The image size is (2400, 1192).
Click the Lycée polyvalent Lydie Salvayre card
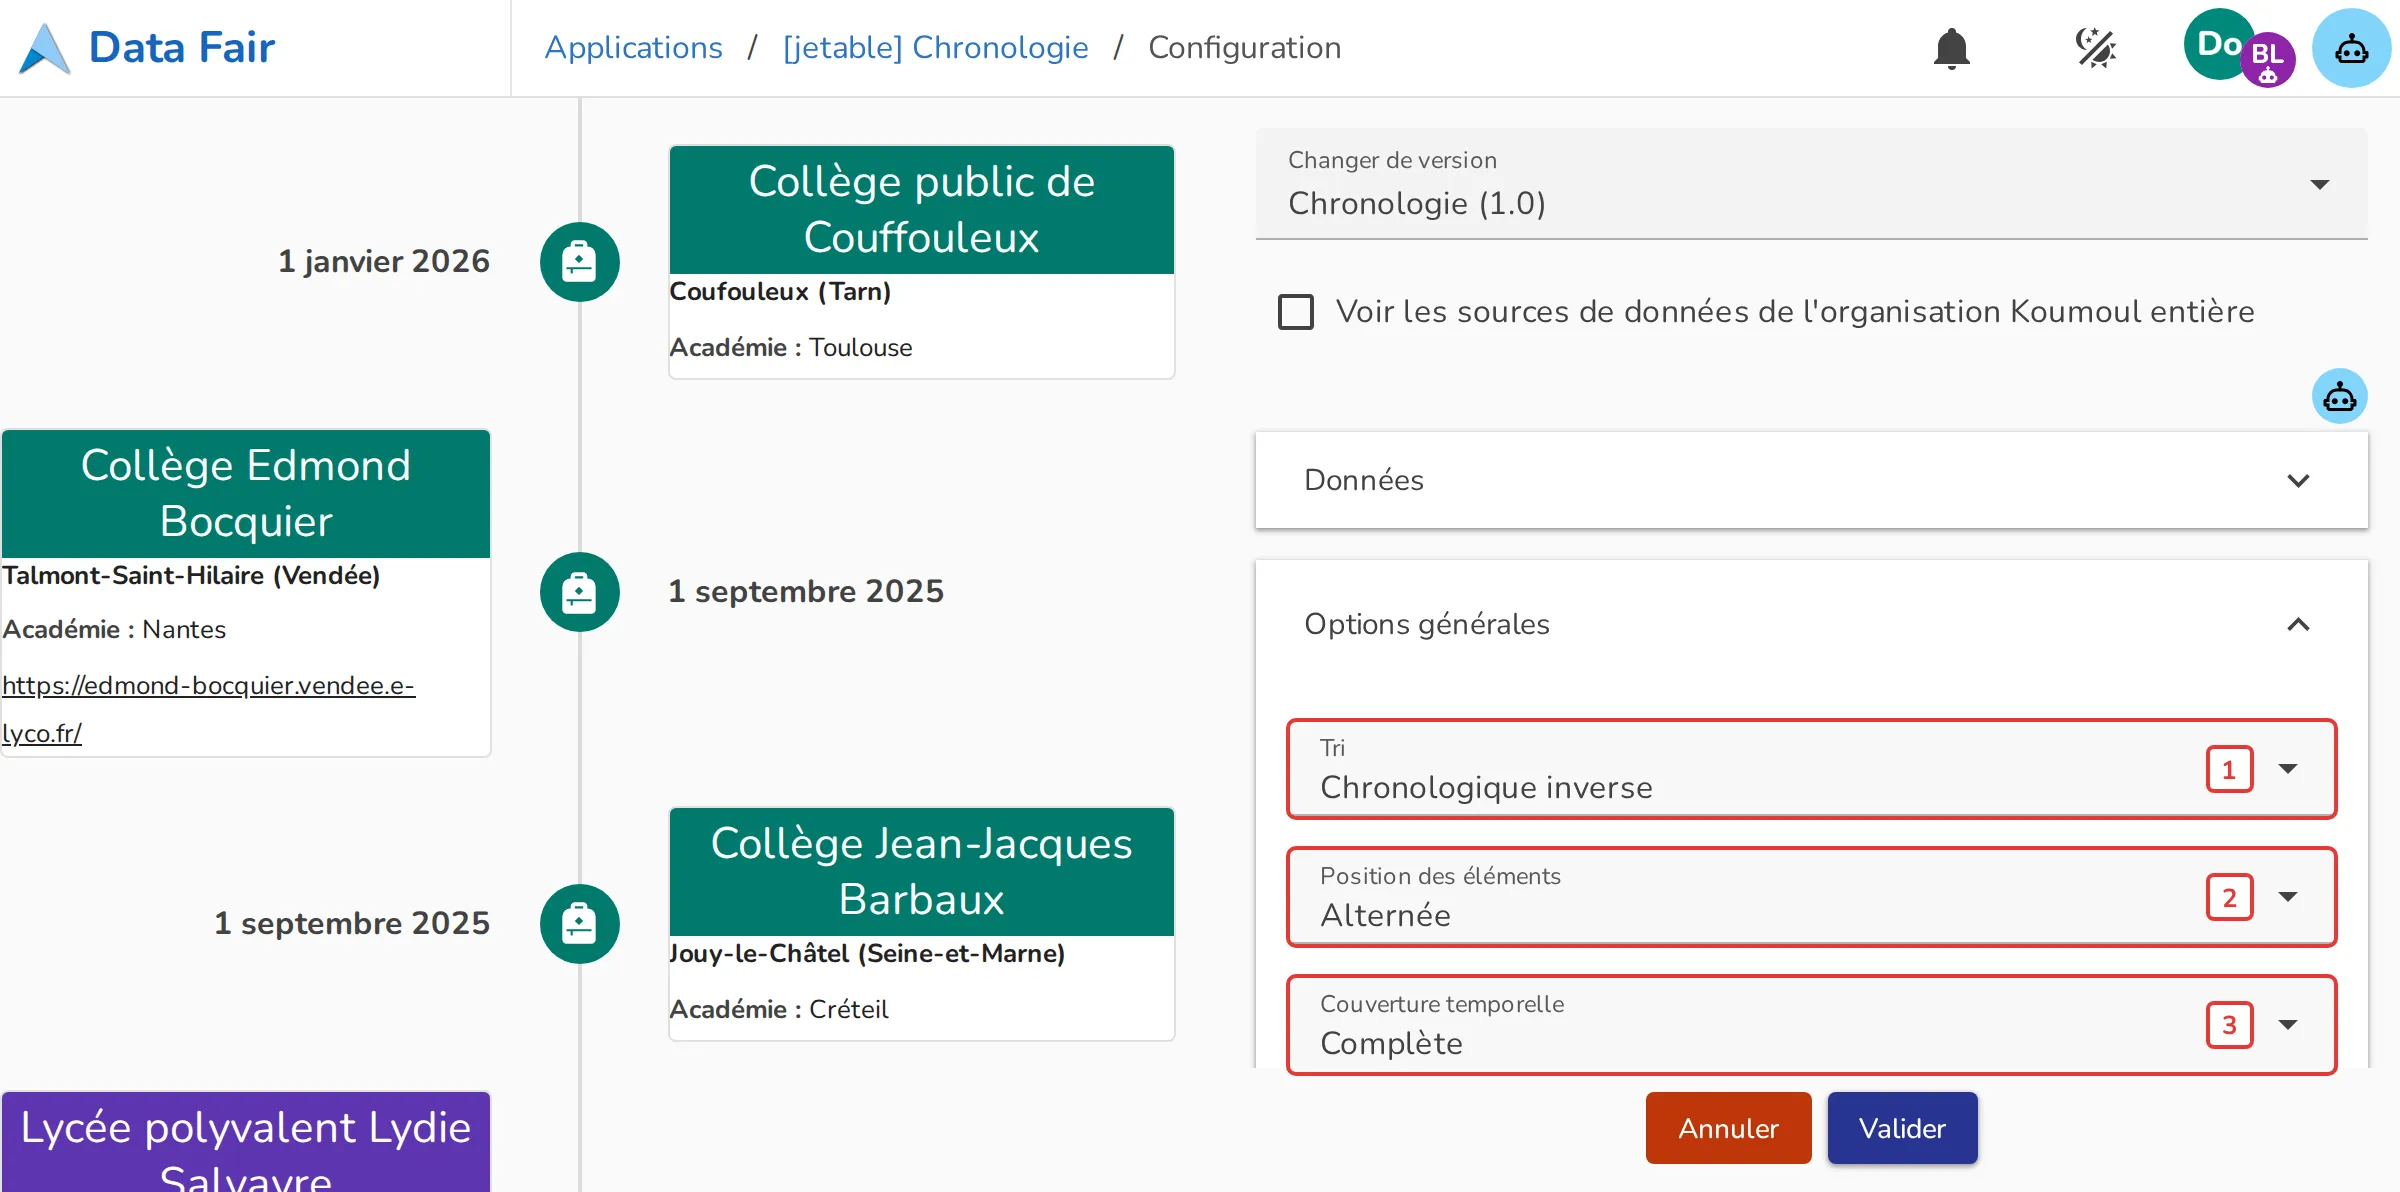click(246, 1142)
